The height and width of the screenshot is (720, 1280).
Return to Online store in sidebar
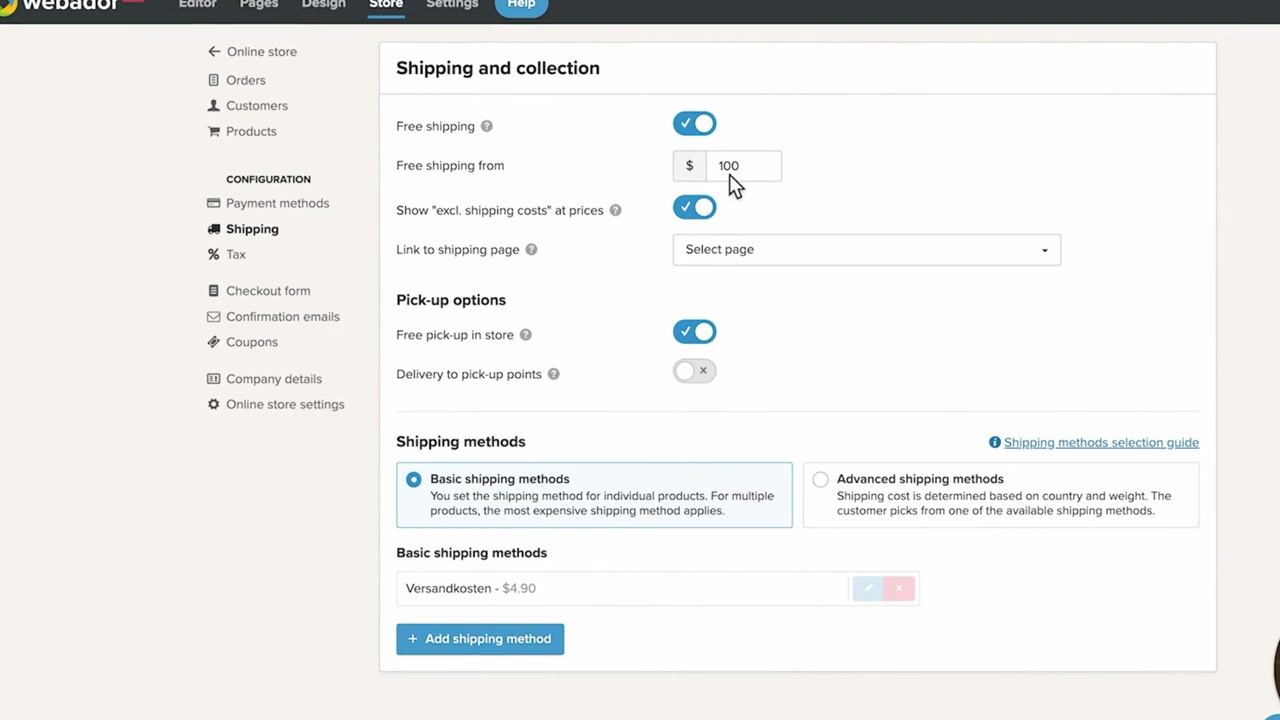tap(262, 51)
